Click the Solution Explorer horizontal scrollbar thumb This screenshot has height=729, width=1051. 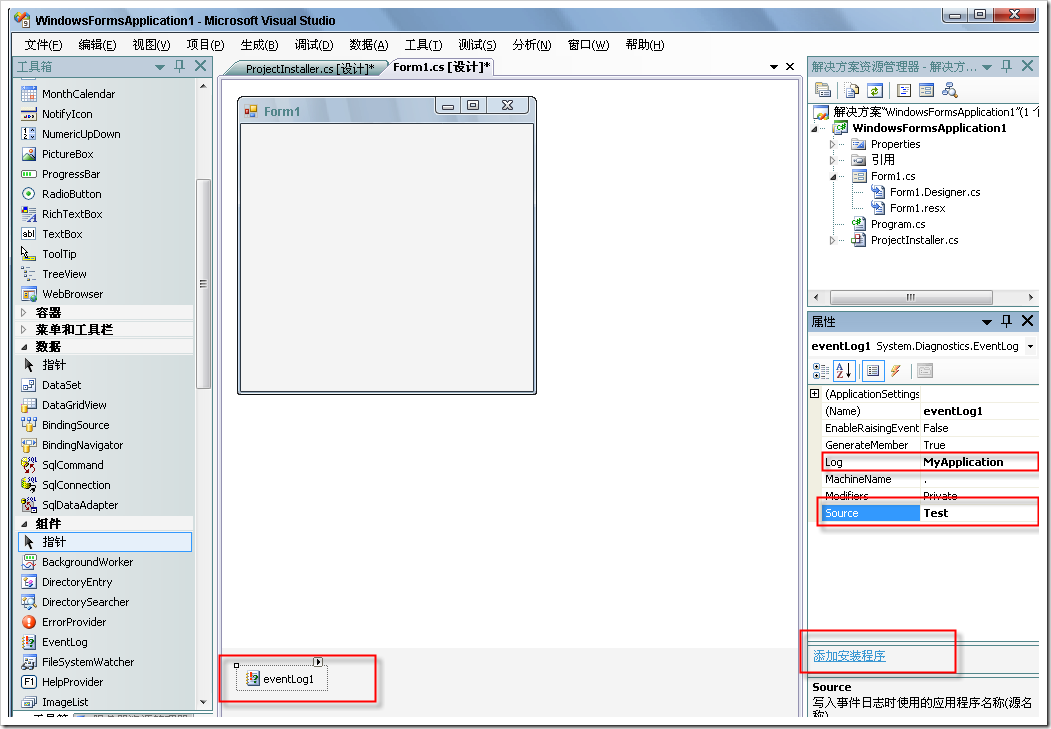(911, 297)
